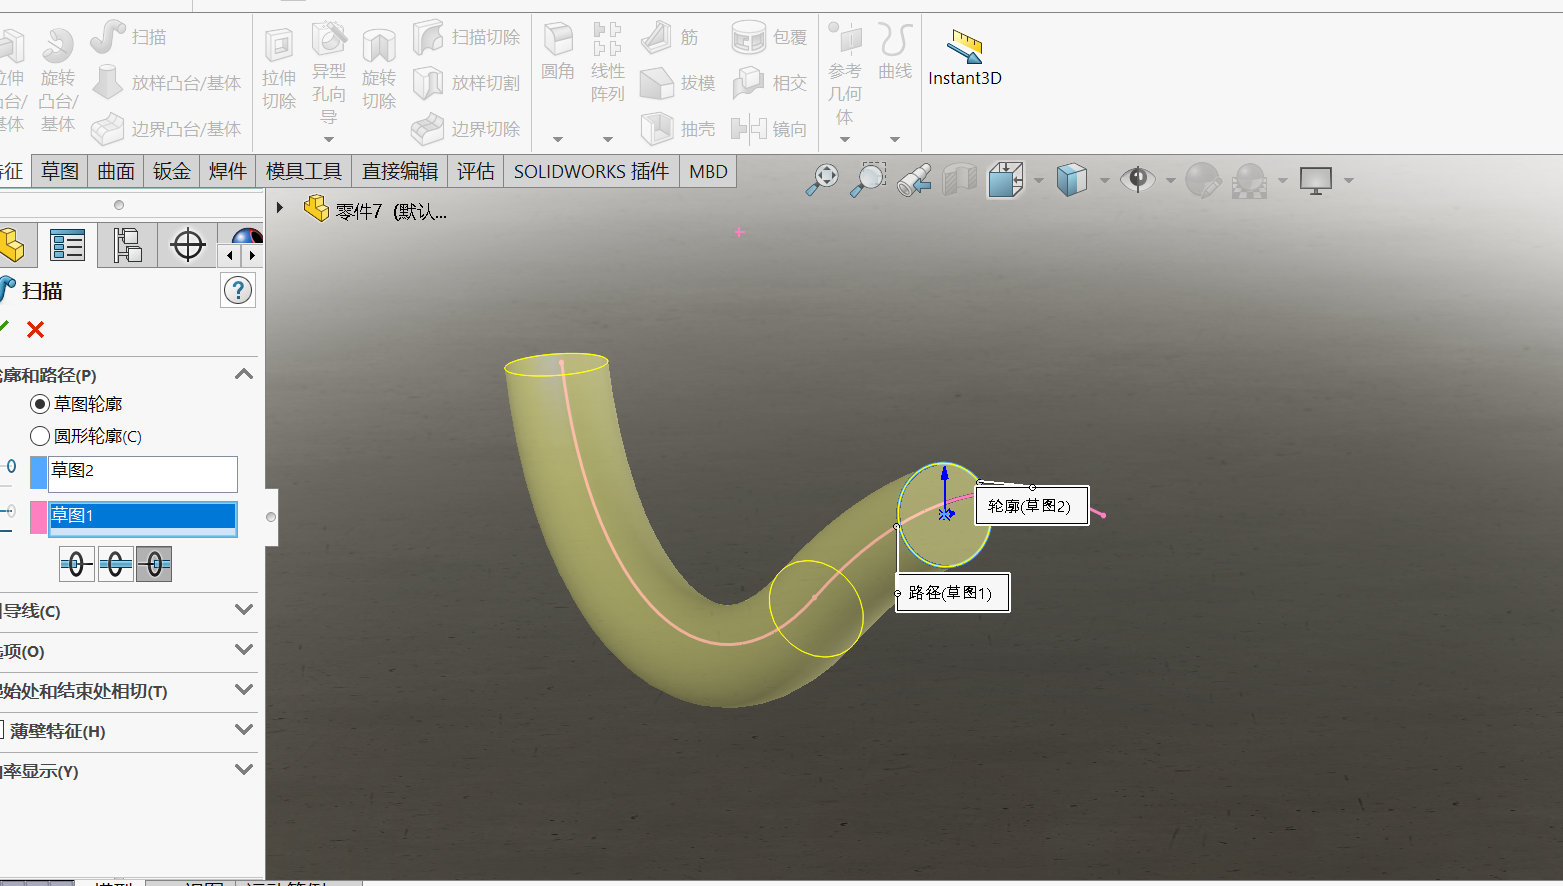Screen dimensions: 1563x886
Task: Open the DimXpertManager crosshair tab
Action: pyautogui.click(x=188, y=245)
